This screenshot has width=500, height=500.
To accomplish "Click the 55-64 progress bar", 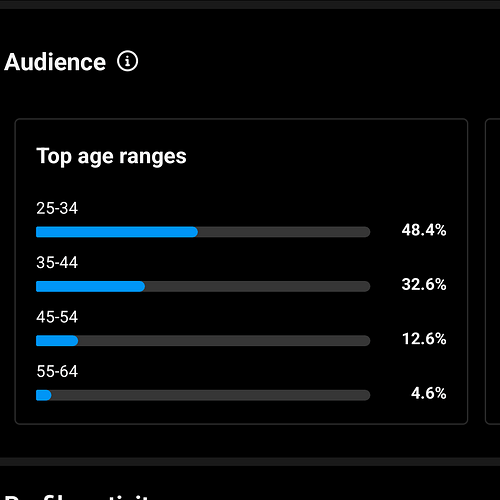I will [x=203, y=395].
